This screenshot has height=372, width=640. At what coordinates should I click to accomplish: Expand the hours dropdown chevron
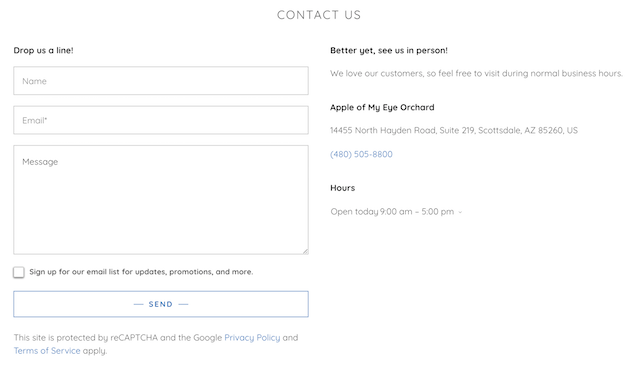point(460,212)
